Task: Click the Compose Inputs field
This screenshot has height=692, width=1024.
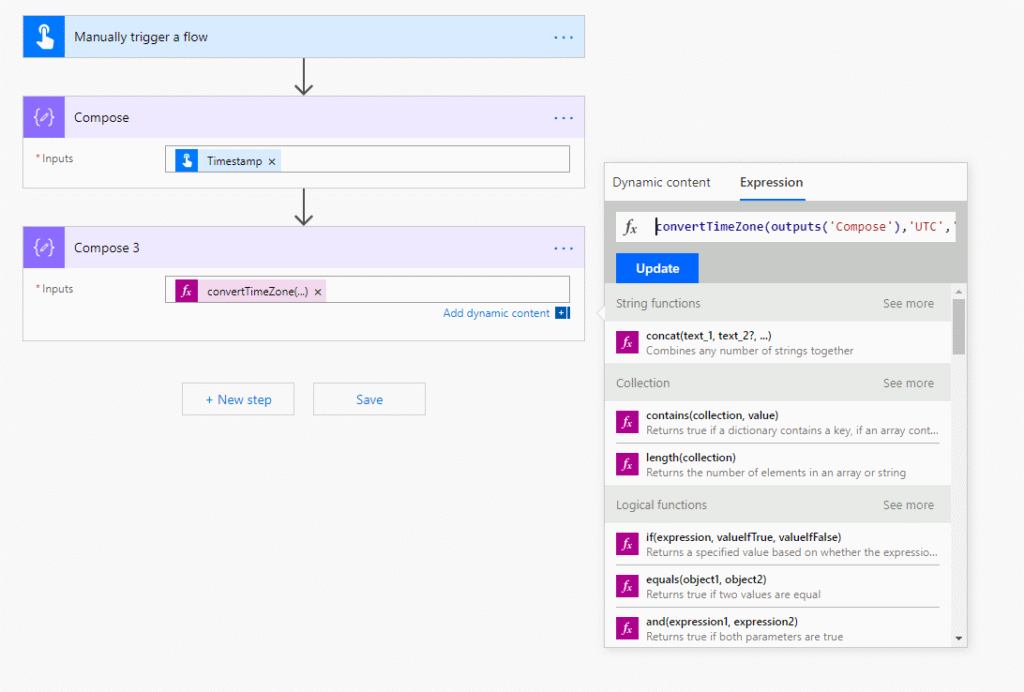Action: [367, 159]
